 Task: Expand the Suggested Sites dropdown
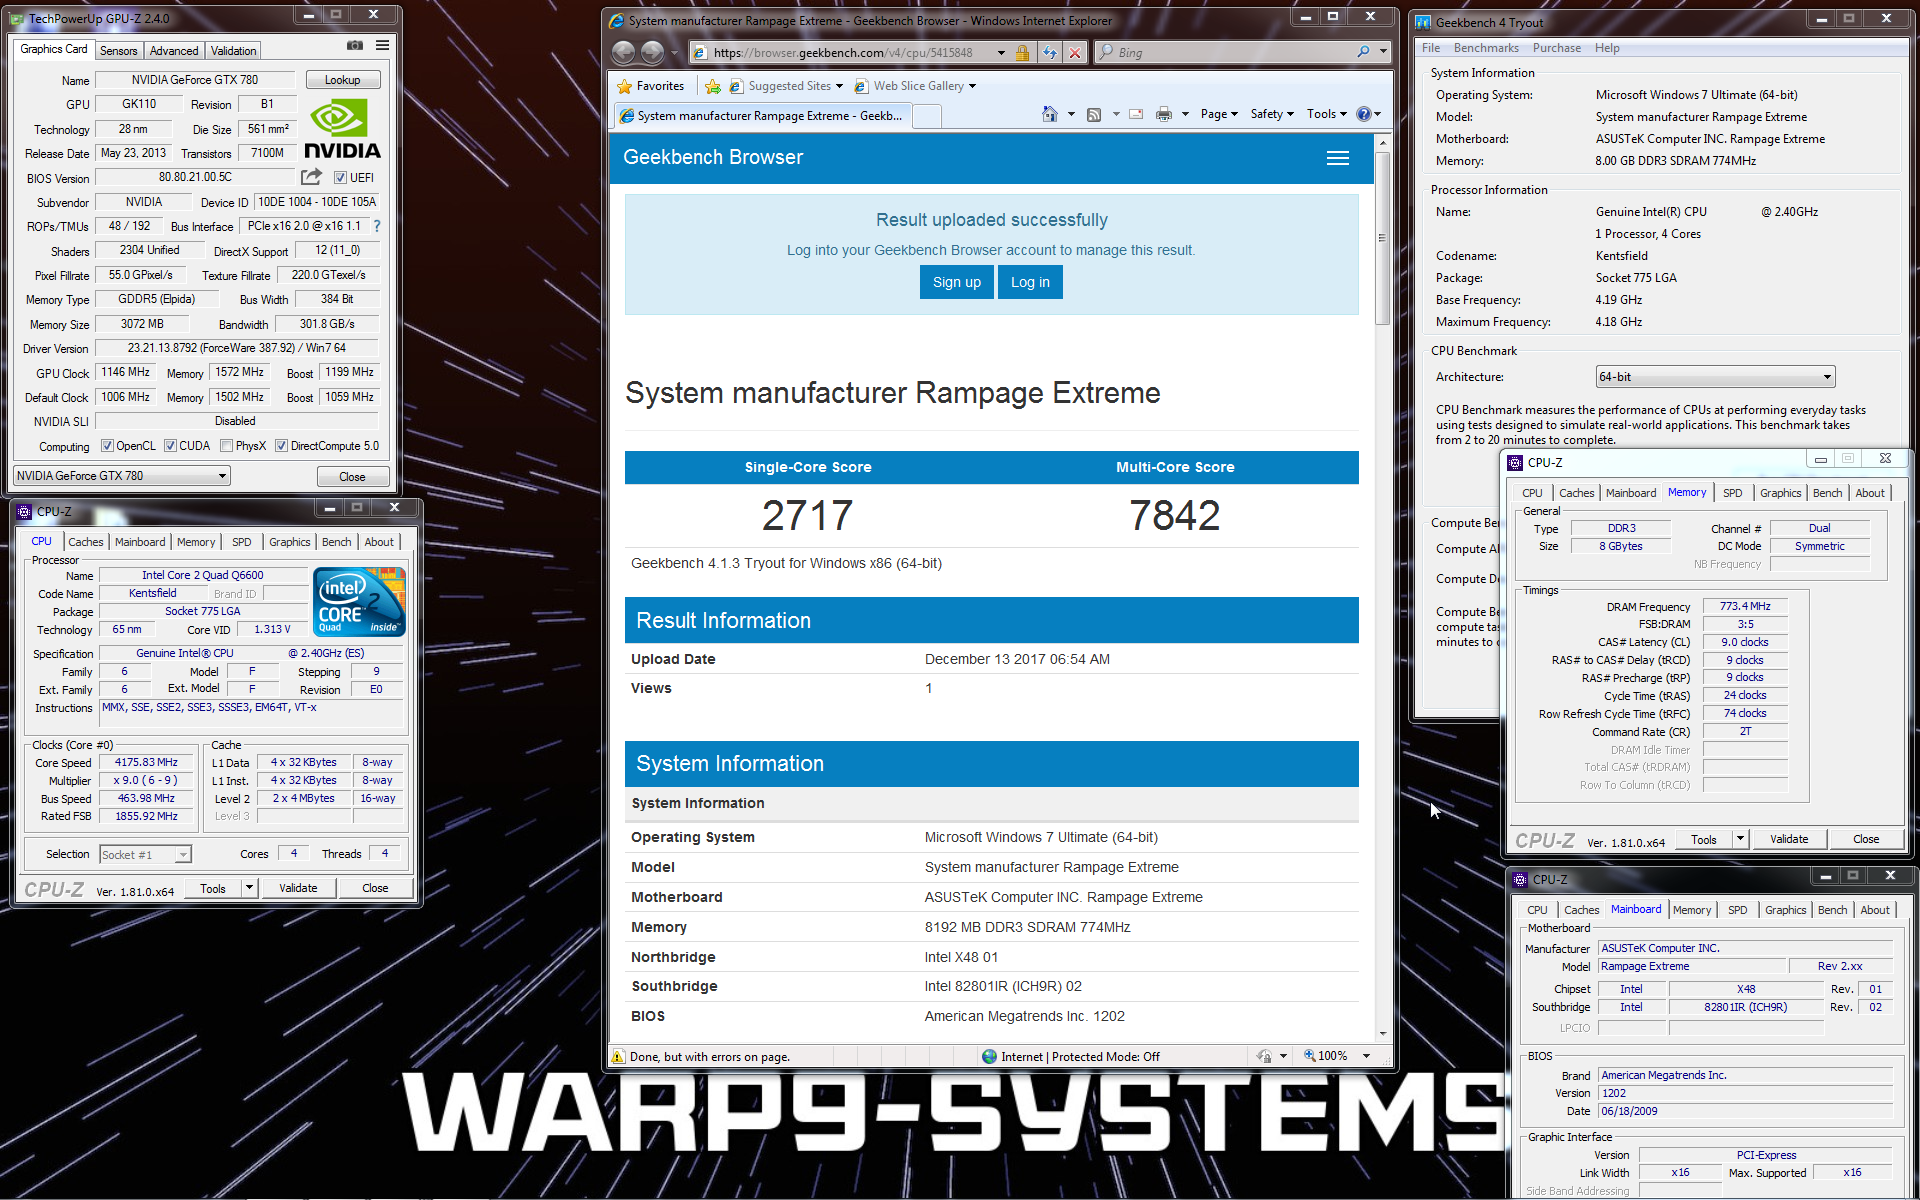[839, 86]
